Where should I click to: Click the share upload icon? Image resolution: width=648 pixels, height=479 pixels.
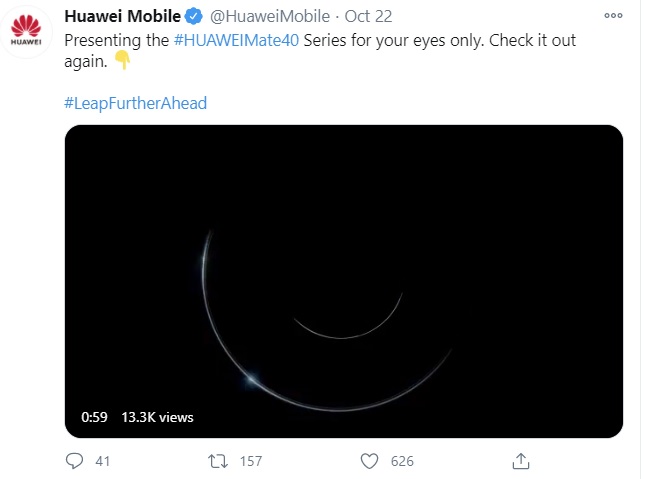pos(520,461)
